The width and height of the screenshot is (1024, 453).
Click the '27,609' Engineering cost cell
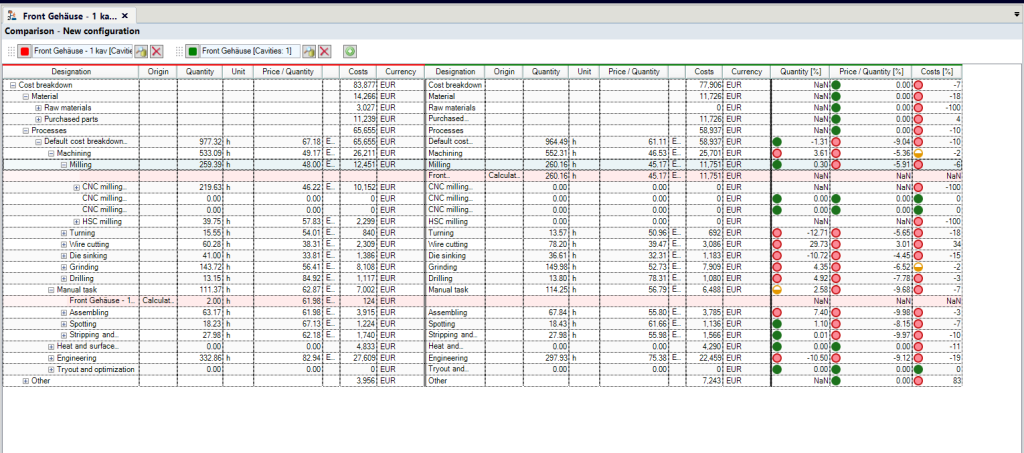[359, 358]
